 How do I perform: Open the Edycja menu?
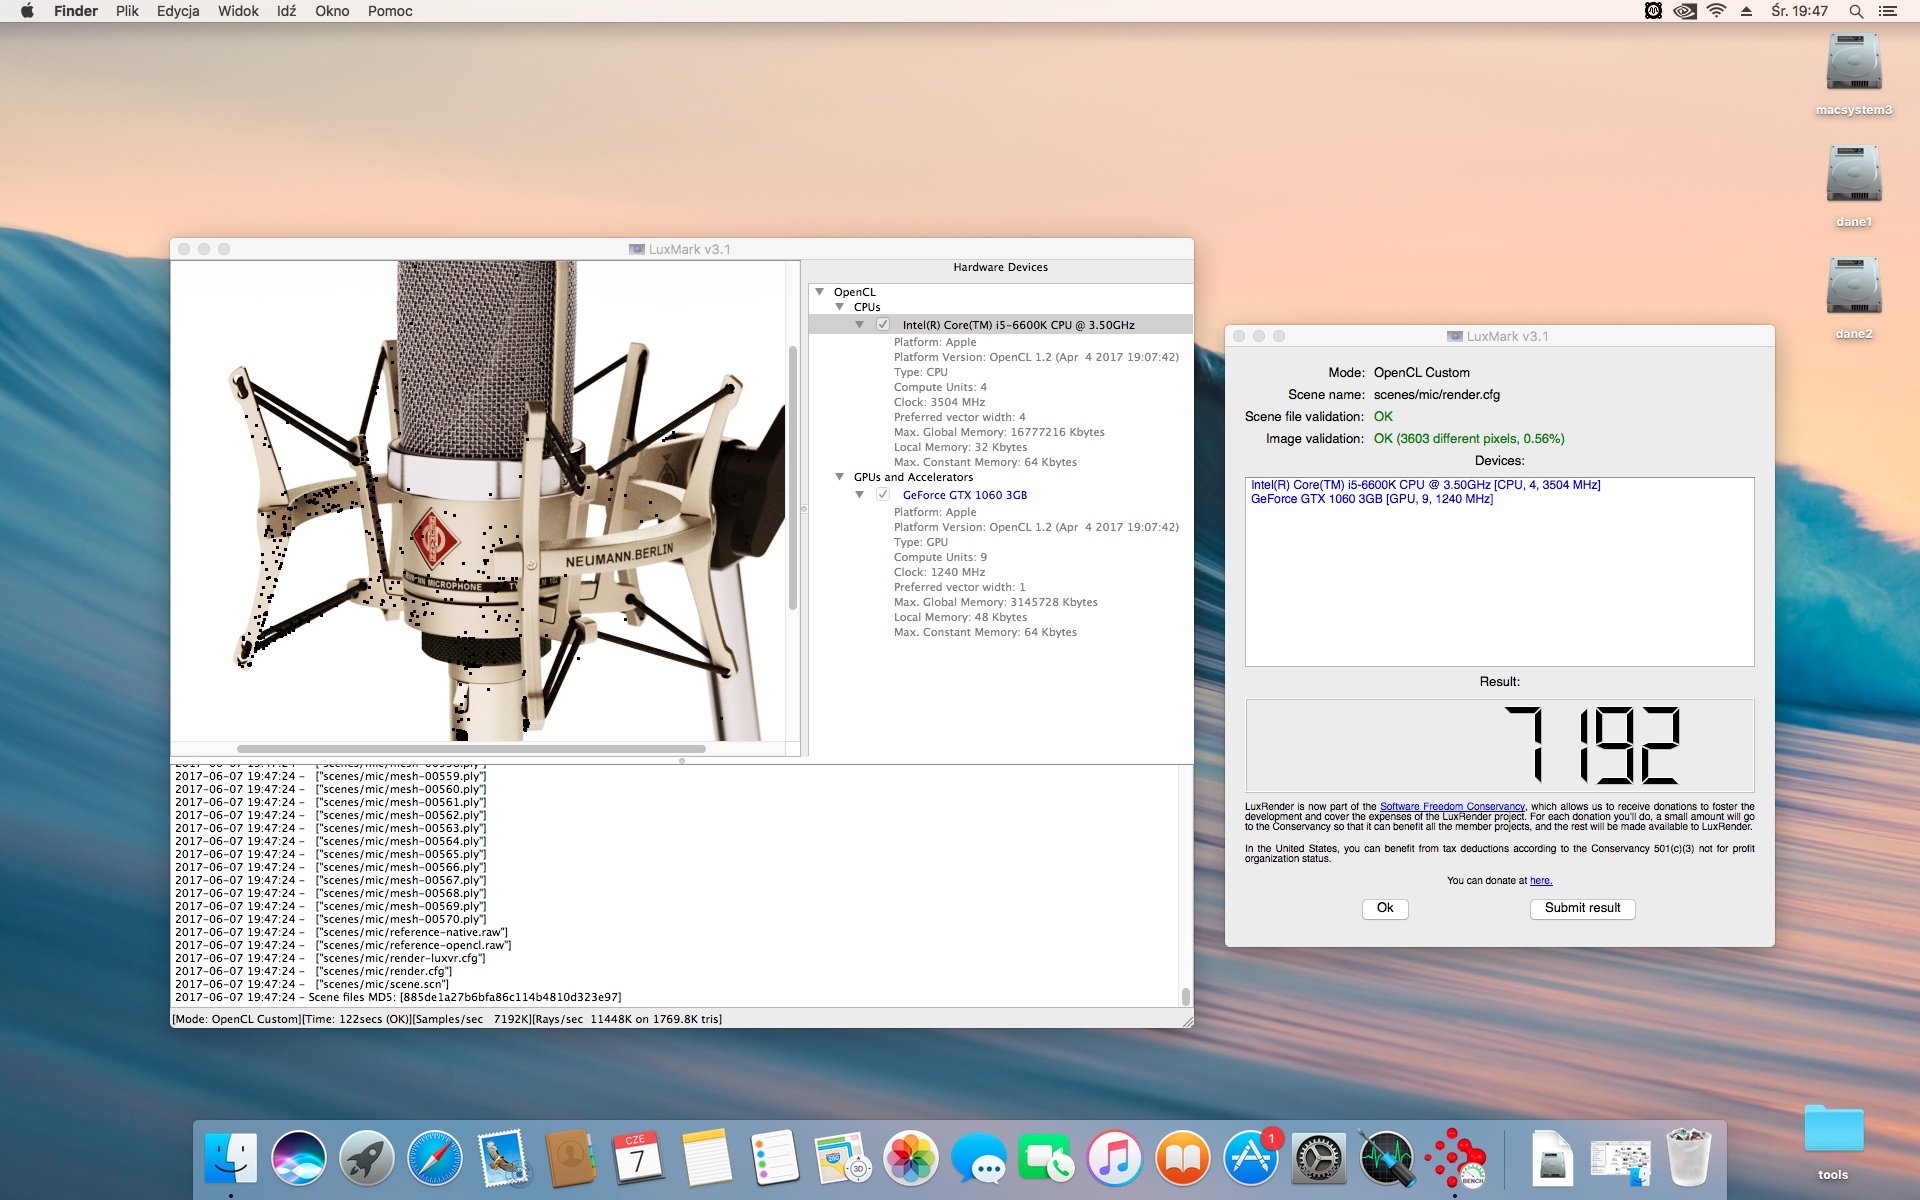(x=178, y=11)
